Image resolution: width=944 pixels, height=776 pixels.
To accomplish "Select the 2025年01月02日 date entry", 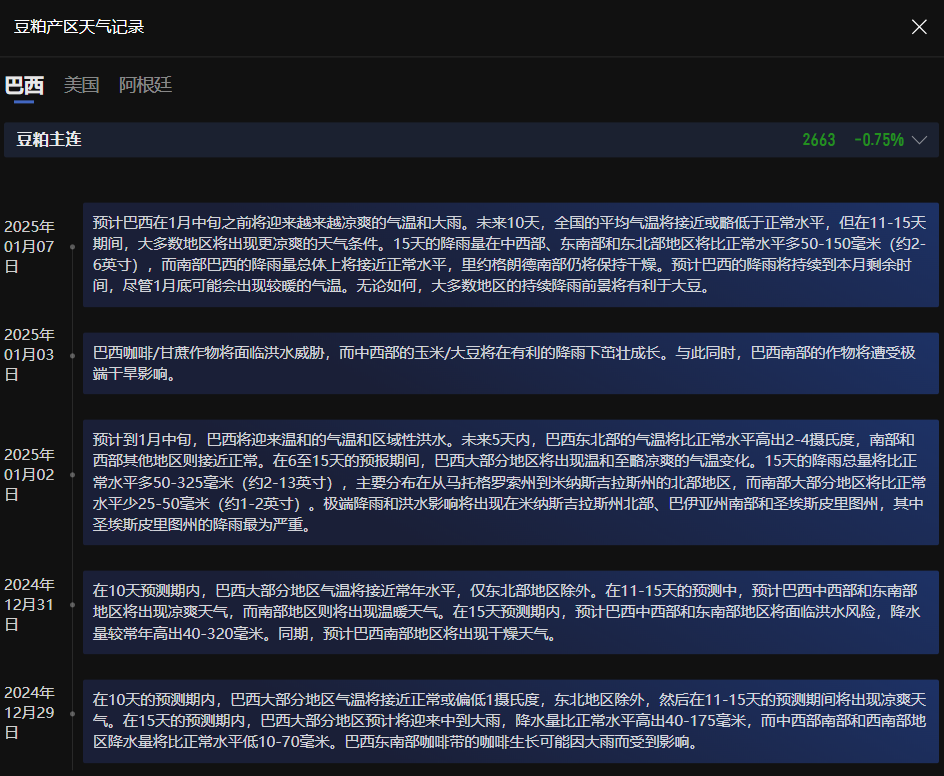I will coord(30,474).
